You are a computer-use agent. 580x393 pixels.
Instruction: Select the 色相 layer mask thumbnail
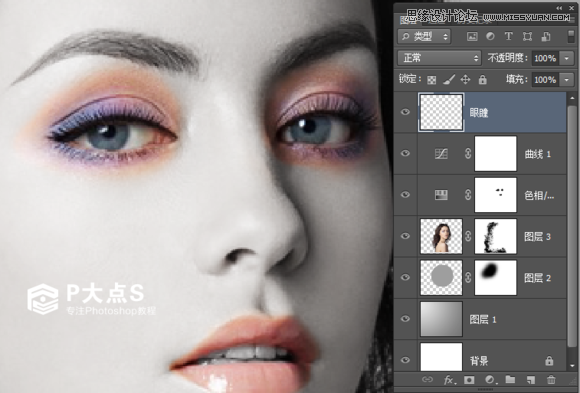point(495,195)
